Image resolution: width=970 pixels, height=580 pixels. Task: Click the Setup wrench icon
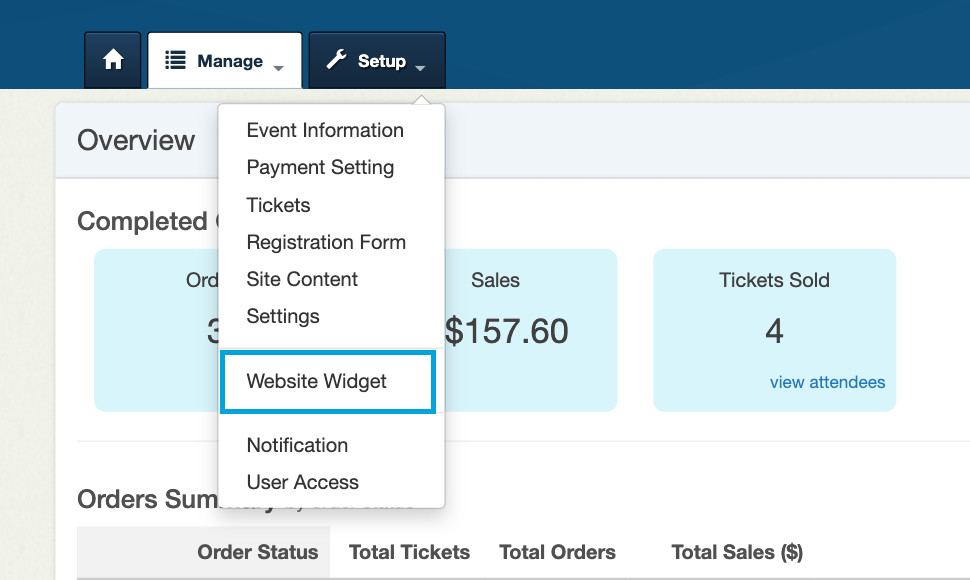pyautogui.click(x=337, y=60)
